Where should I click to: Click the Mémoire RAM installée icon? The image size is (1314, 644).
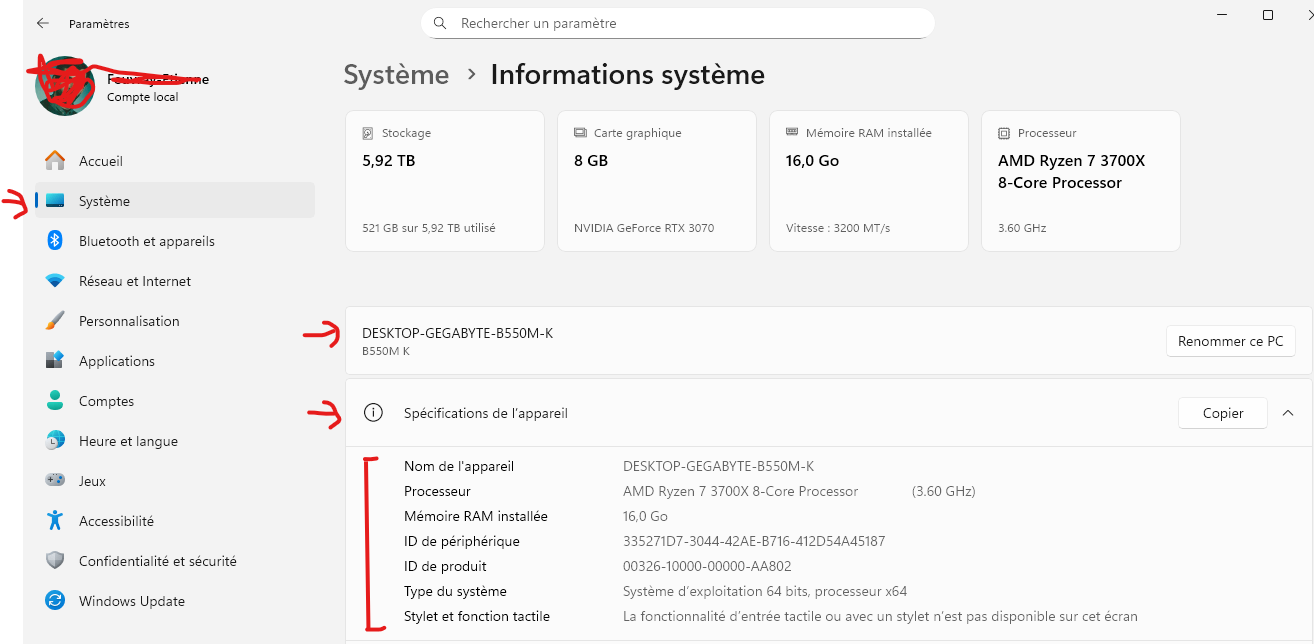792,132
